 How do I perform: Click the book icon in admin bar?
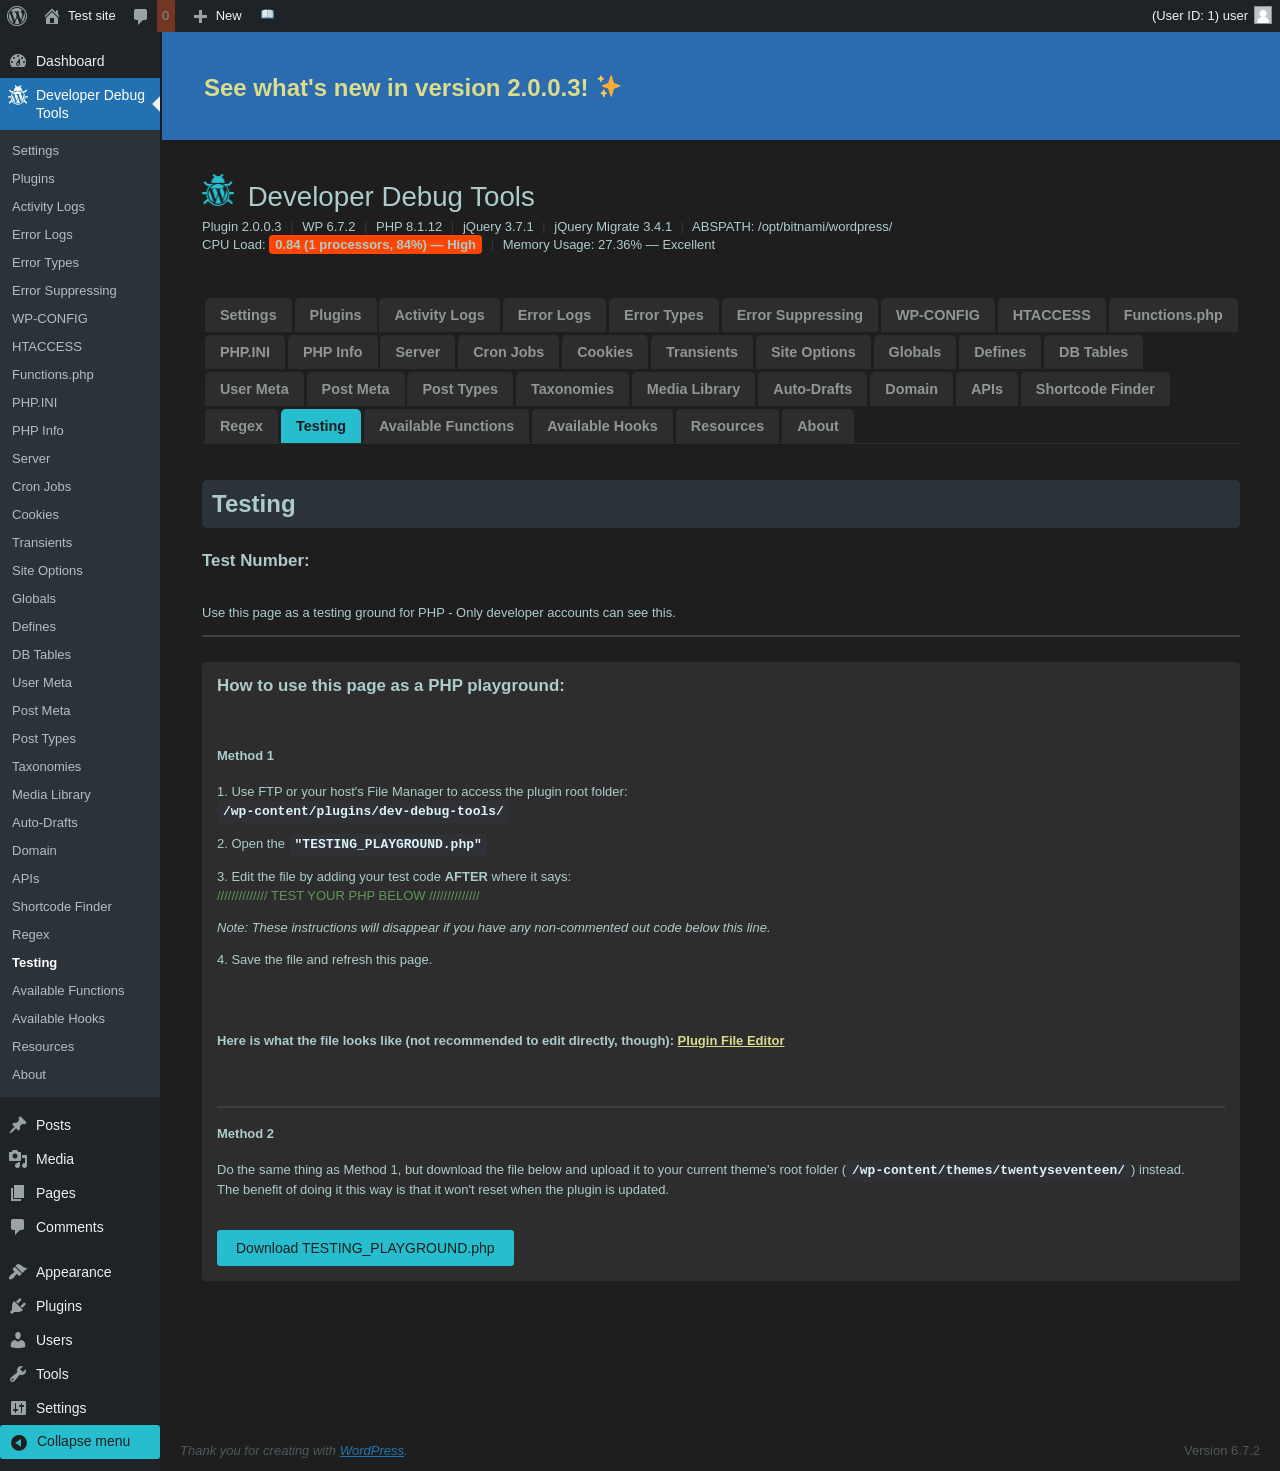click(x=267, y=14)
